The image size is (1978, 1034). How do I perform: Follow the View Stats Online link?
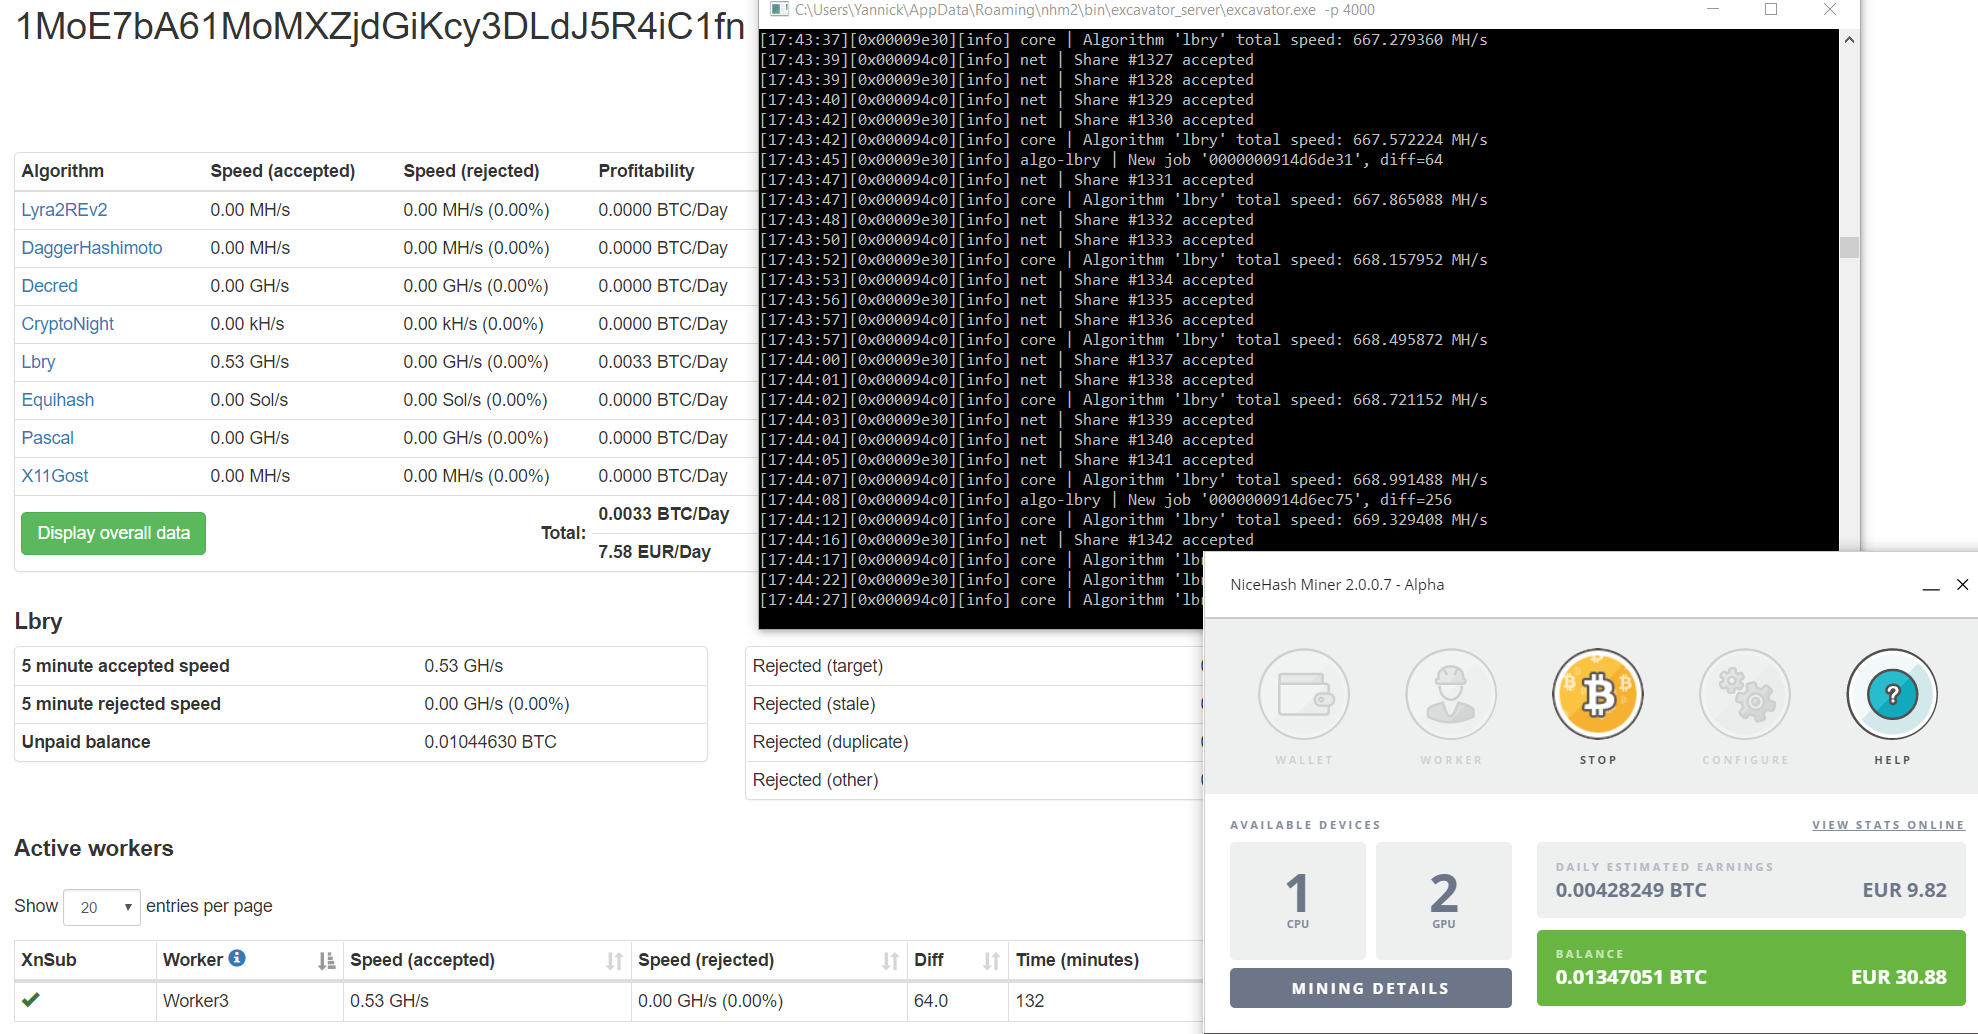click(x=1888, y=825)
